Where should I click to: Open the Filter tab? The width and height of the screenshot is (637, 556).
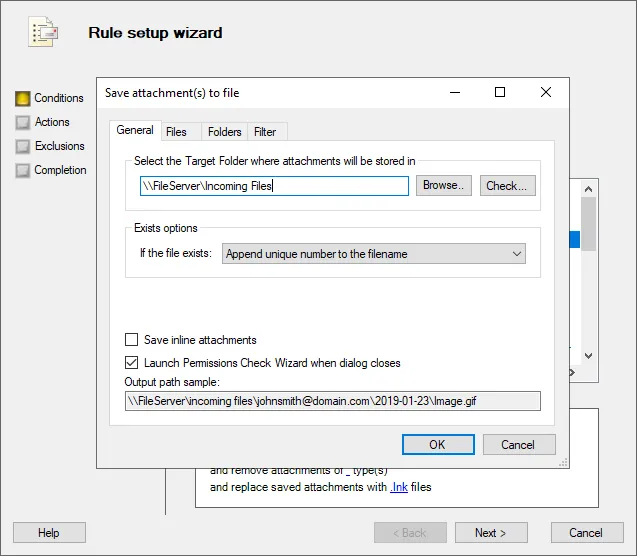click(x=265, y=132)
